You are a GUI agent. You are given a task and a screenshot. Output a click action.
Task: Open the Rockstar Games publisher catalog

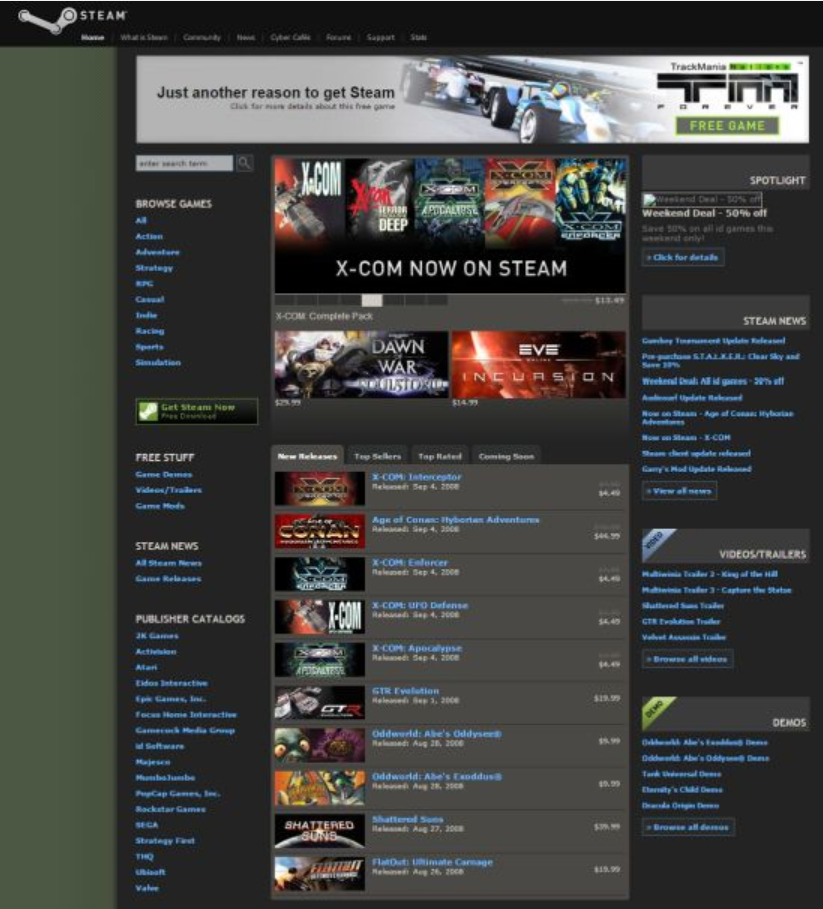coord(170,809)
